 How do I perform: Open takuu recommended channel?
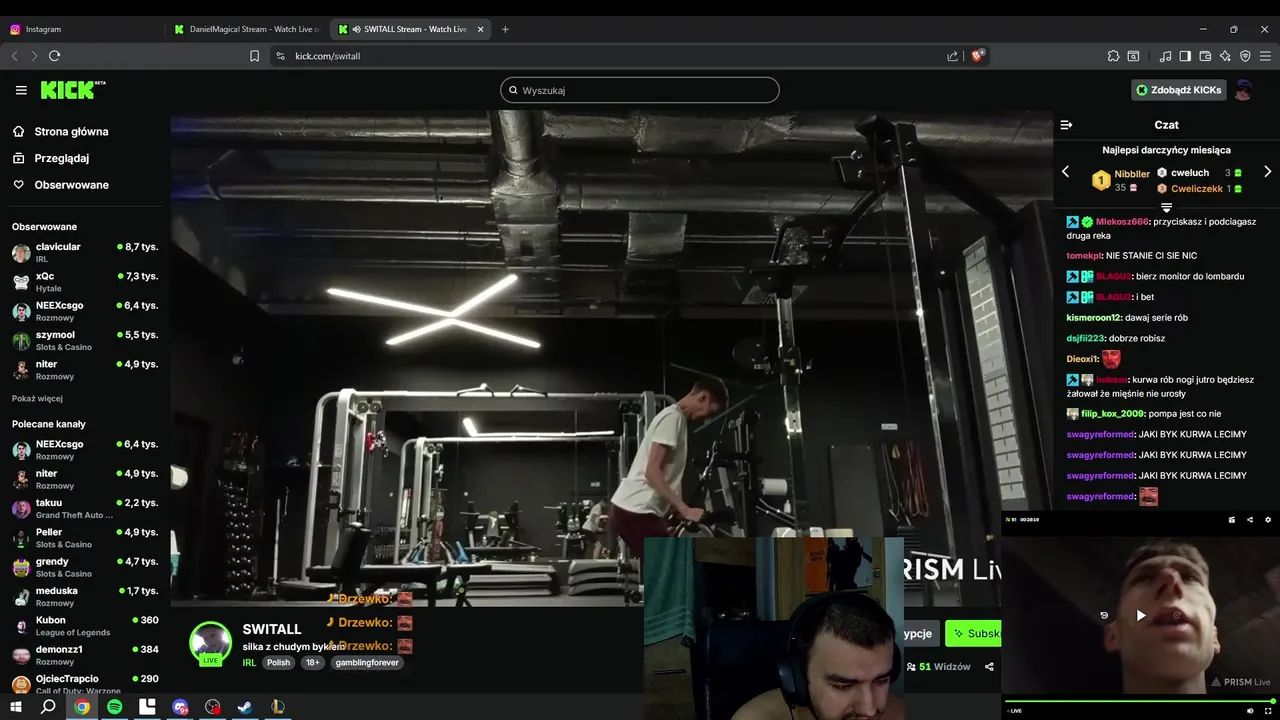tap(85, 508)
